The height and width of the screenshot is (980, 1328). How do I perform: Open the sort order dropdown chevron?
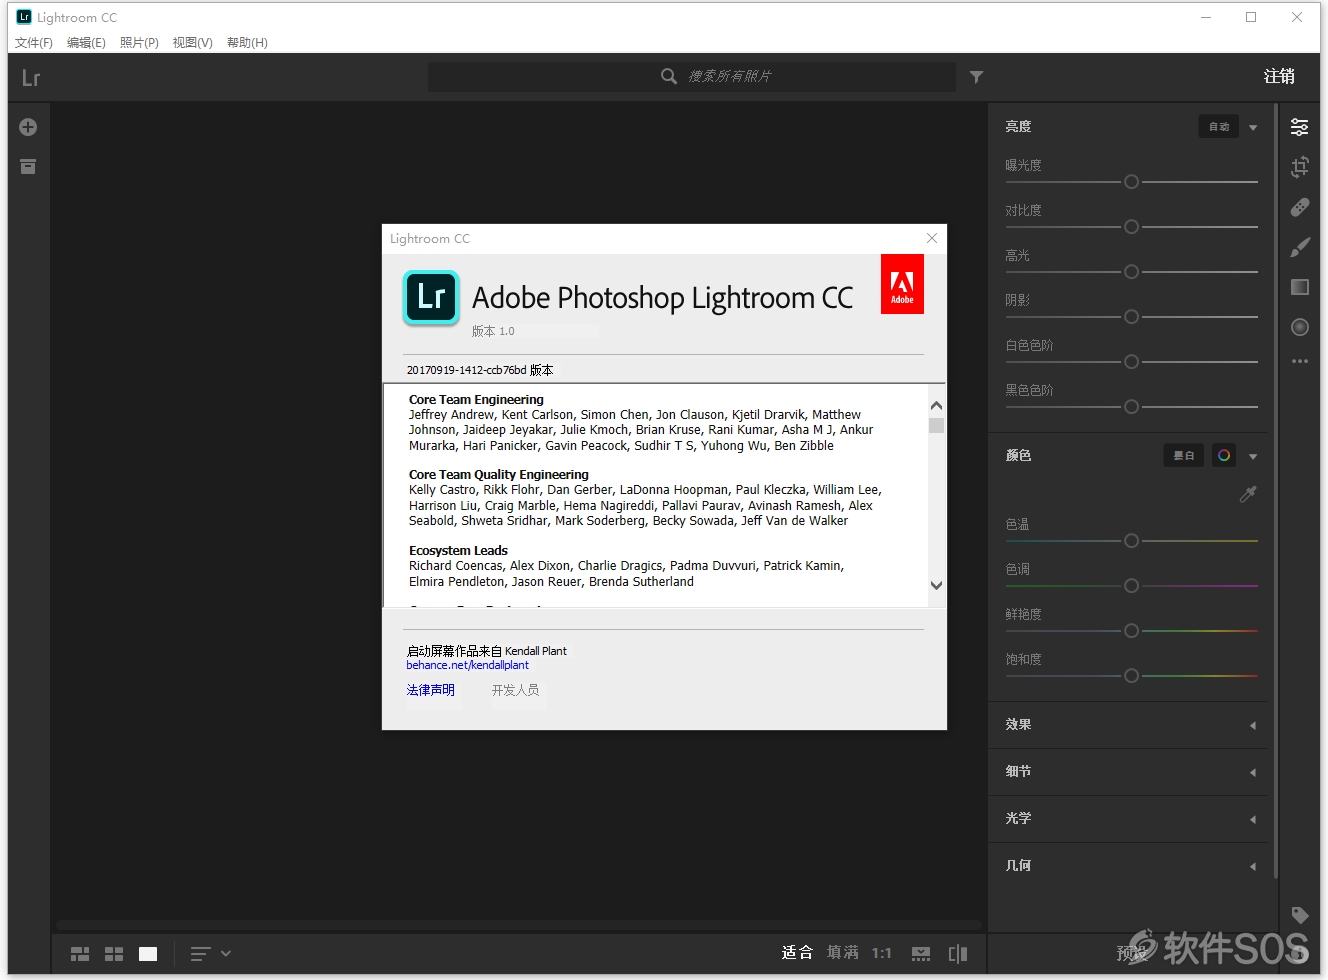tap(226, 954)
